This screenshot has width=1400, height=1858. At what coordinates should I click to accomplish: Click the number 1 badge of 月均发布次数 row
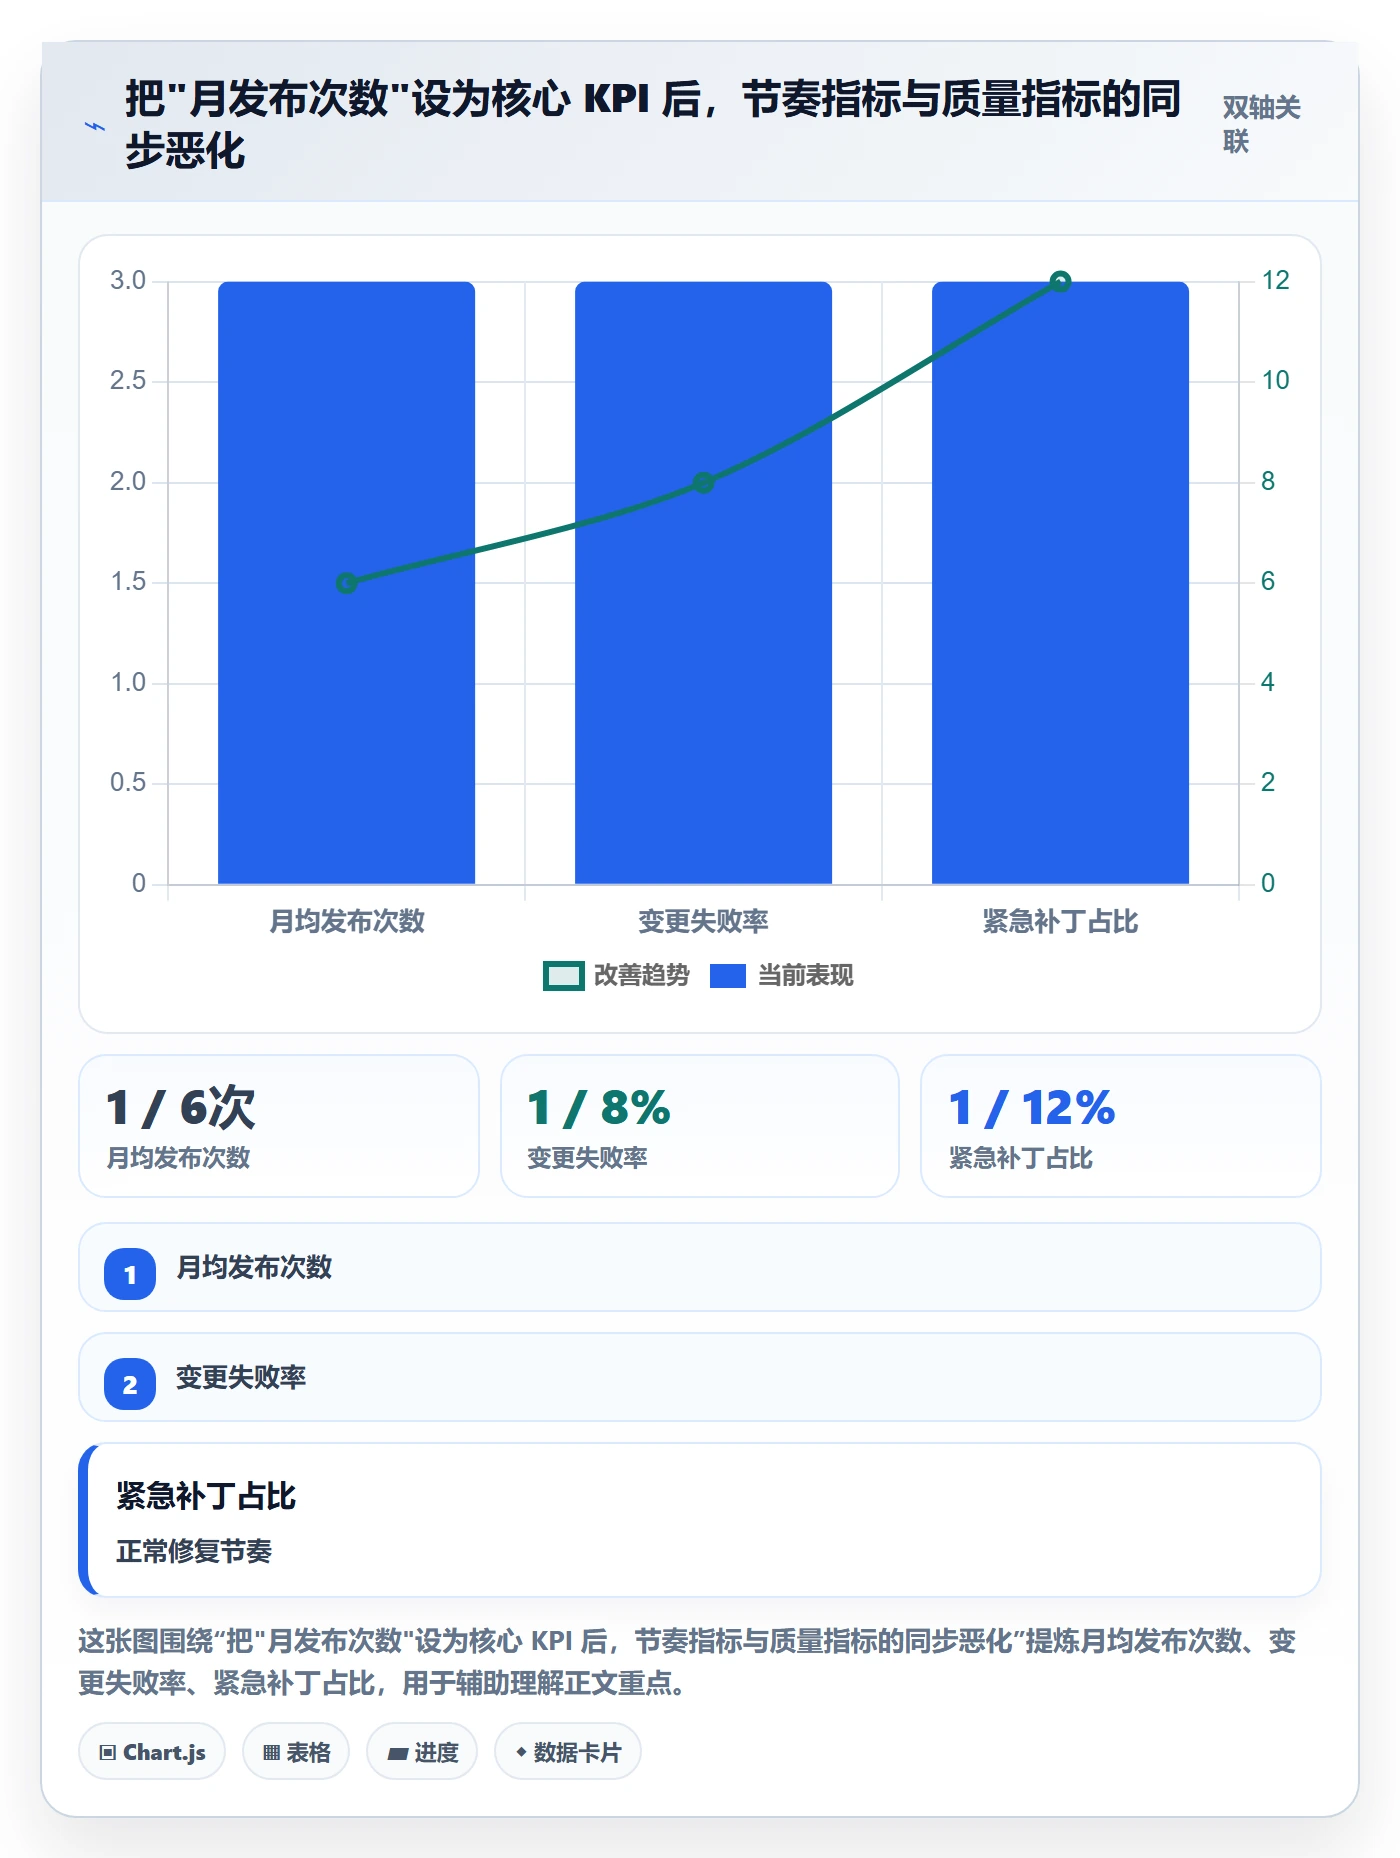point(130,1274)
